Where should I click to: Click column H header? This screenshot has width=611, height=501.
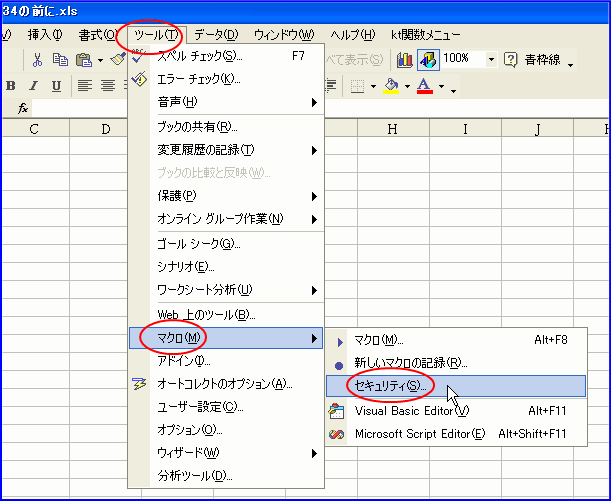pyautogui.click(x=393, y=128)
